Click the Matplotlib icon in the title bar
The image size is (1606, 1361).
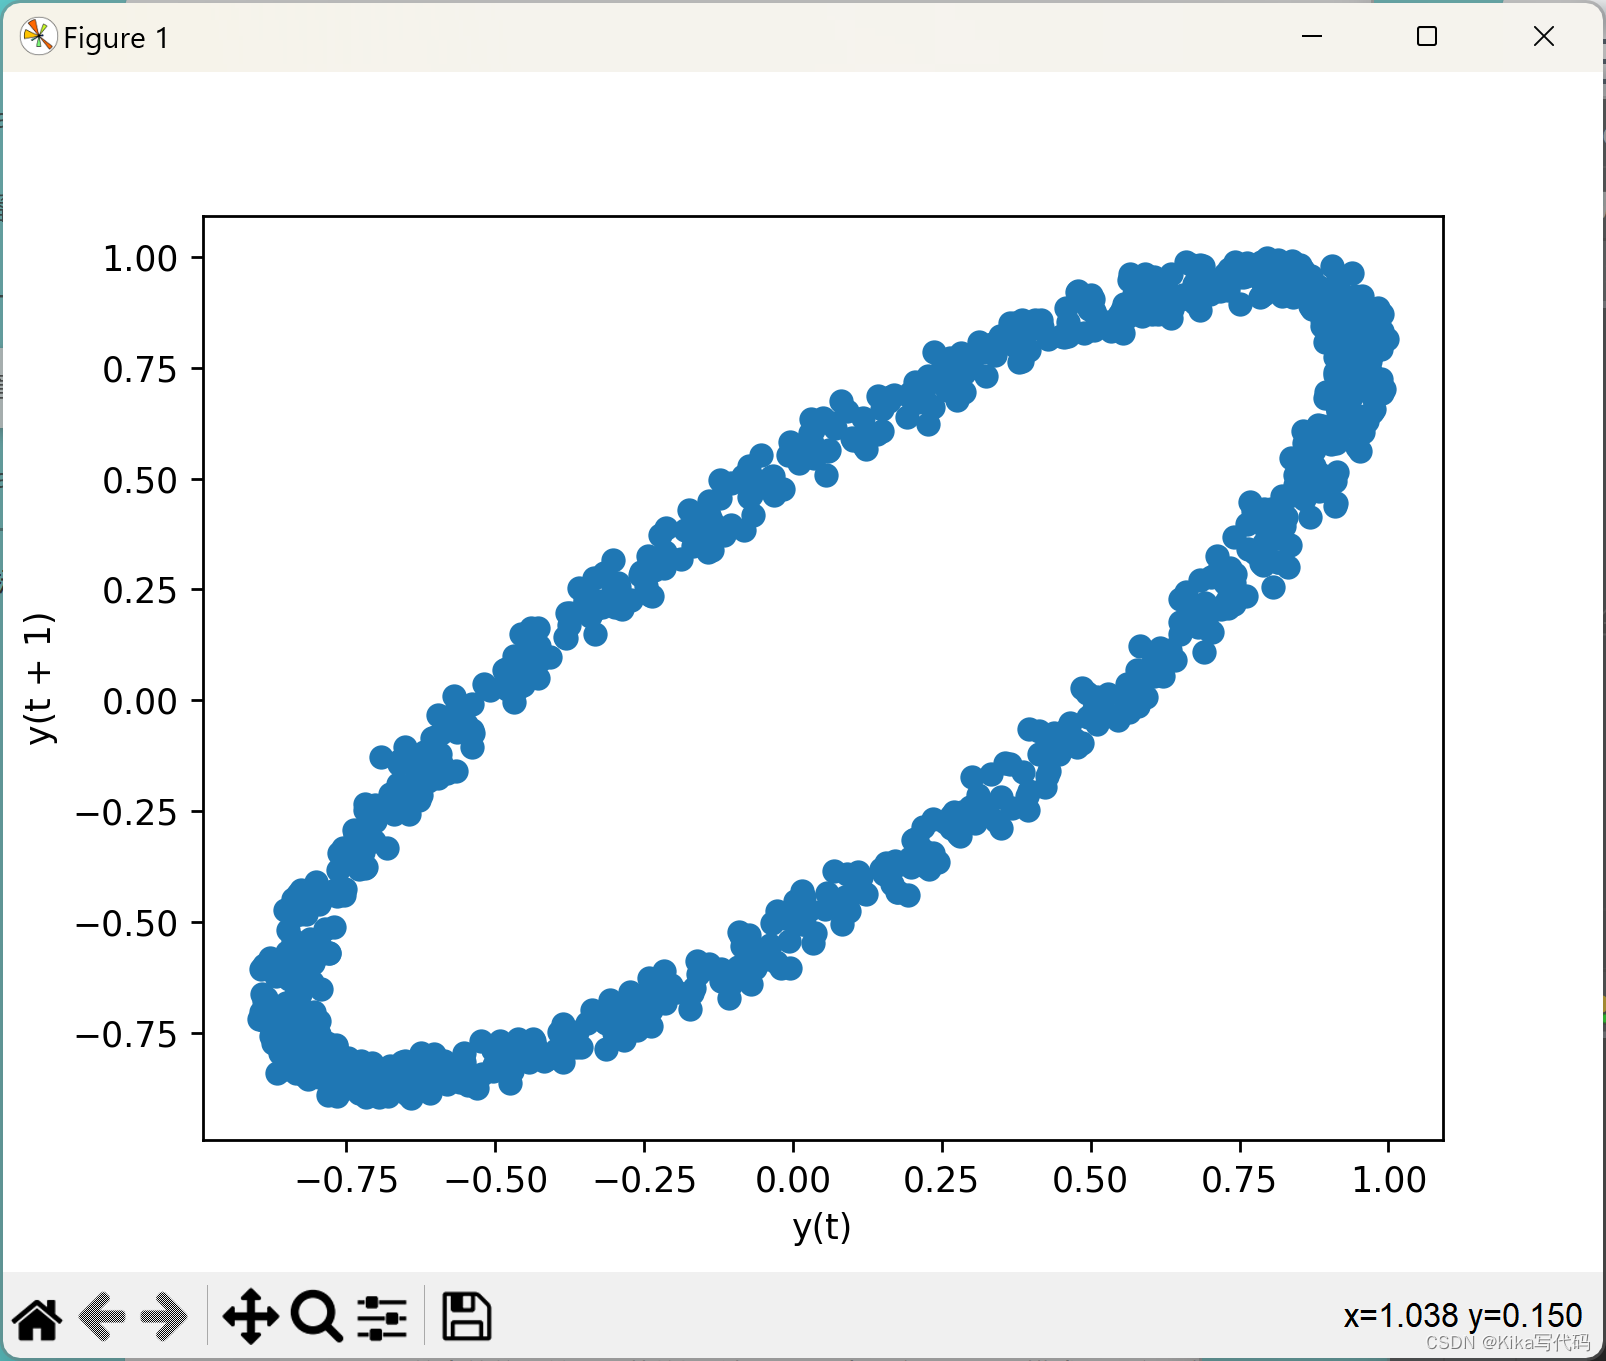38,37
